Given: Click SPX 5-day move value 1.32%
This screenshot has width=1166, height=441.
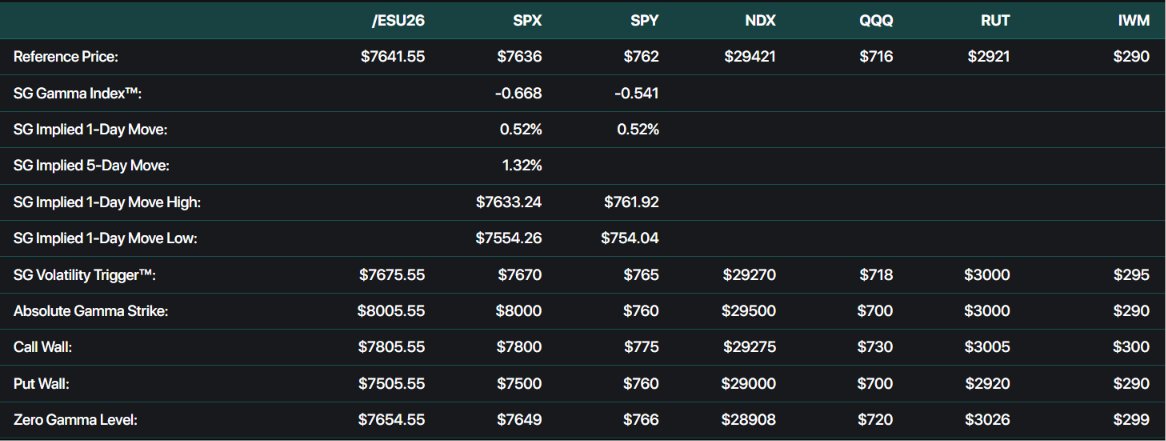Looking at the screenshot, I should pos(522,166).
